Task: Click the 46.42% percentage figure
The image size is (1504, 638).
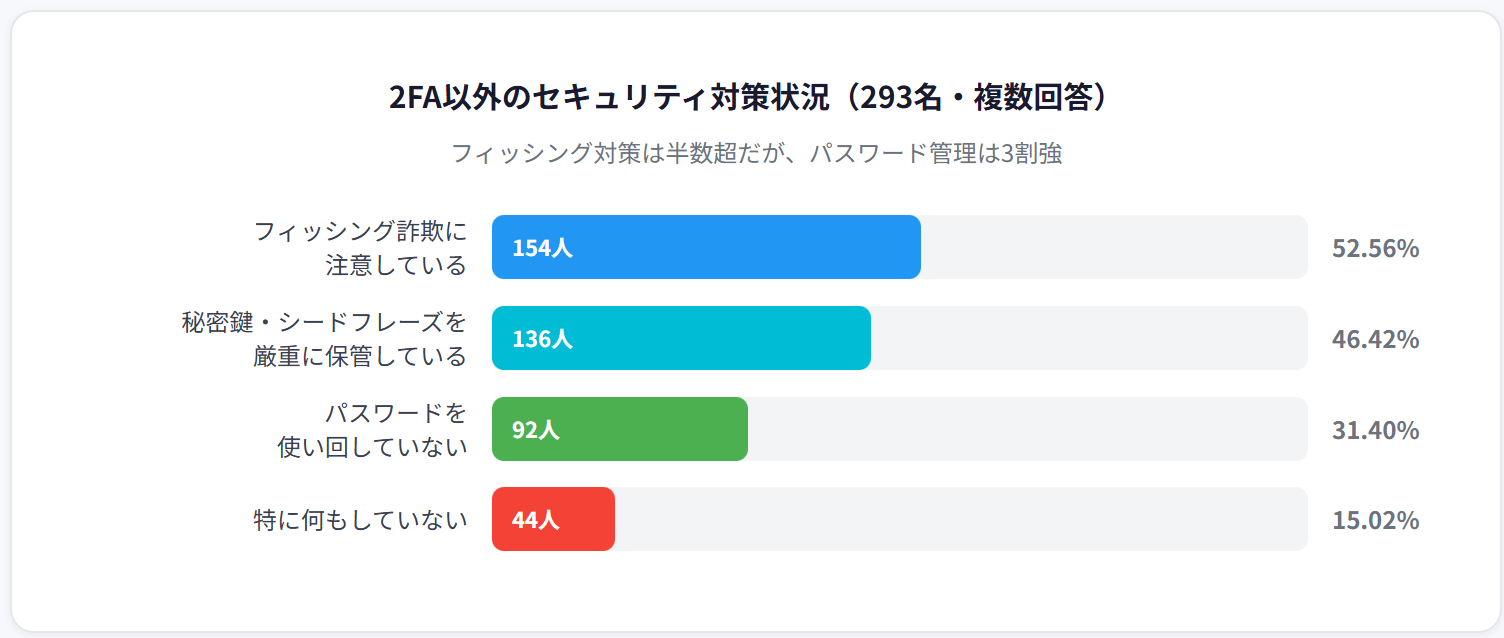Action: click(1375, 340)
